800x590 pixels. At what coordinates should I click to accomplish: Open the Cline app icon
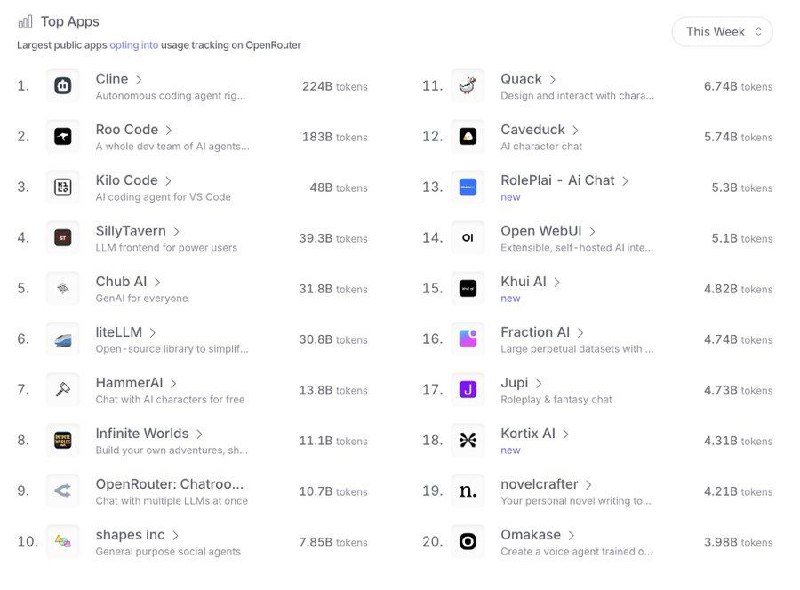click(63, 86)
